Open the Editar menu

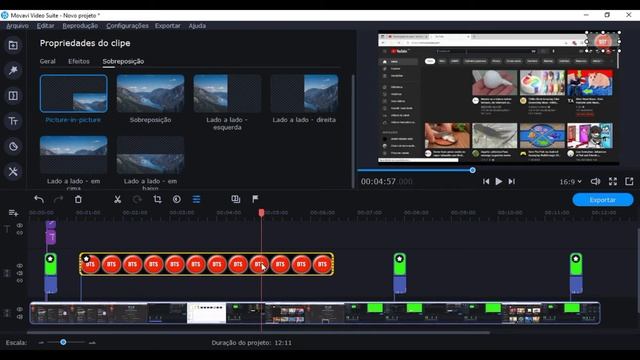[x=45, y=26]
